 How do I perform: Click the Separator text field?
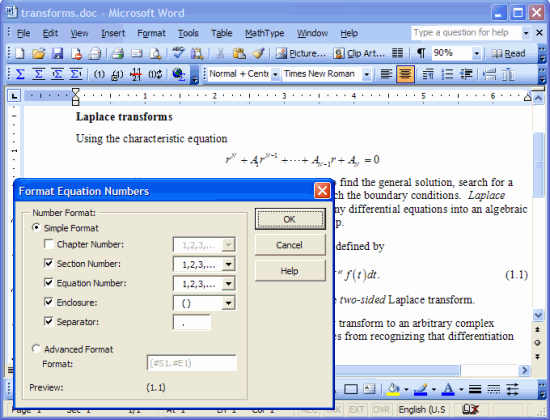[192, 322]
